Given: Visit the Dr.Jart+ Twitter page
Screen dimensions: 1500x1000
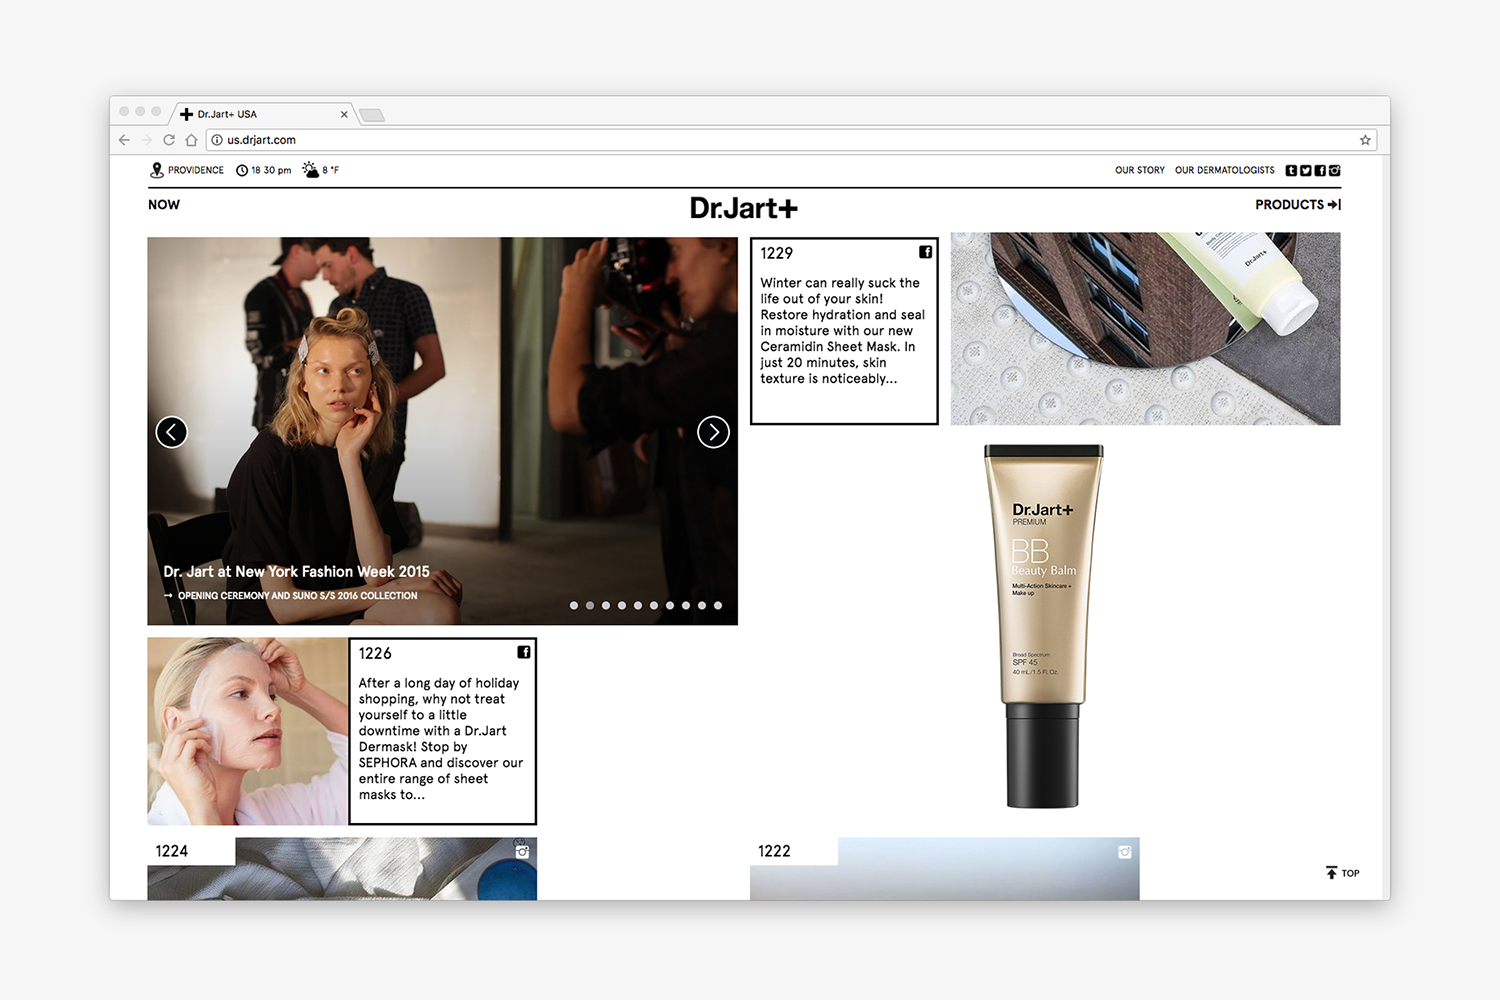Looking at the screenshot, I should [x=1305, y=170].
